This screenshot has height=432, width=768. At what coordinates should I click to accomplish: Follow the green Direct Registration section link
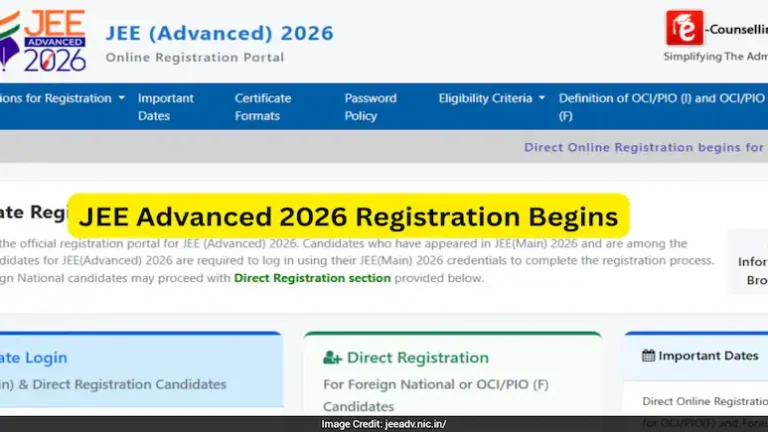click(x=312, y=278)
